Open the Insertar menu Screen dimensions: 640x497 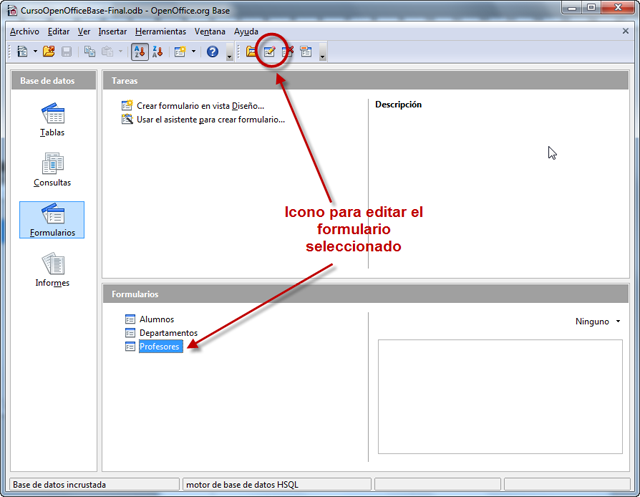(x=112, y=31)
